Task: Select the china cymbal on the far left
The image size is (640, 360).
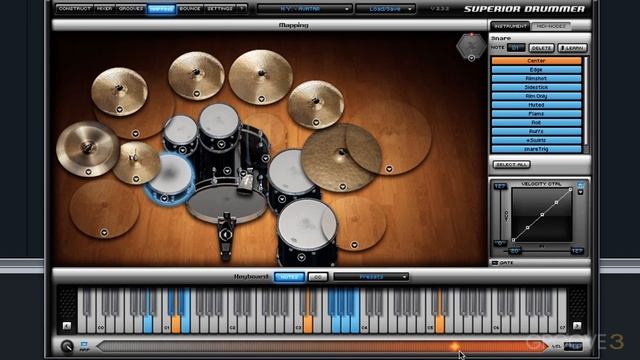Action: point(87,149)
